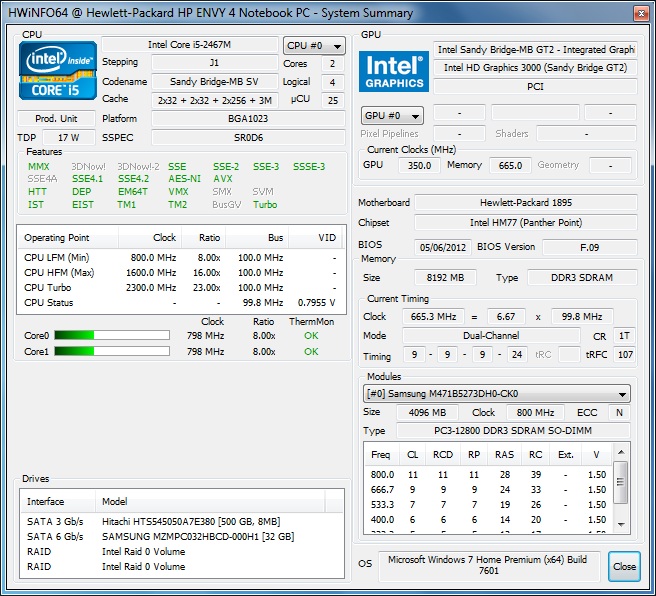
Task: Click the Ratio column header in operating table
Action: click(203, 238)
